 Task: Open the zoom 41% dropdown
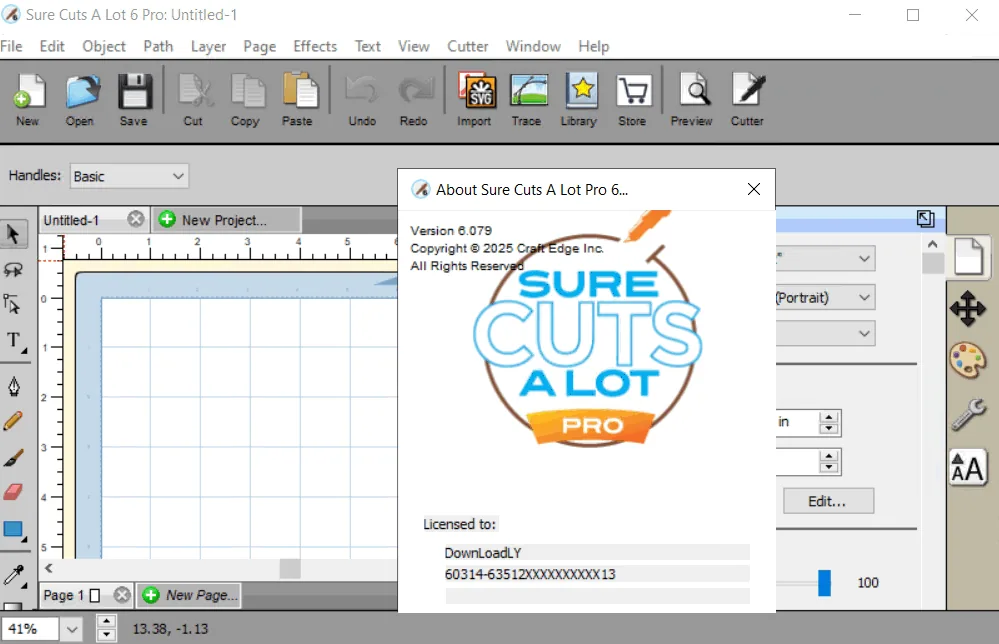(x=72, y=629)
